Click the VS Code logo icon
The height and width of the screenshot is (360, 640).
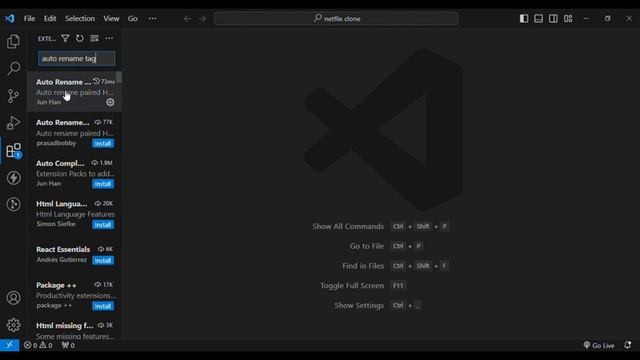(10, 18)
